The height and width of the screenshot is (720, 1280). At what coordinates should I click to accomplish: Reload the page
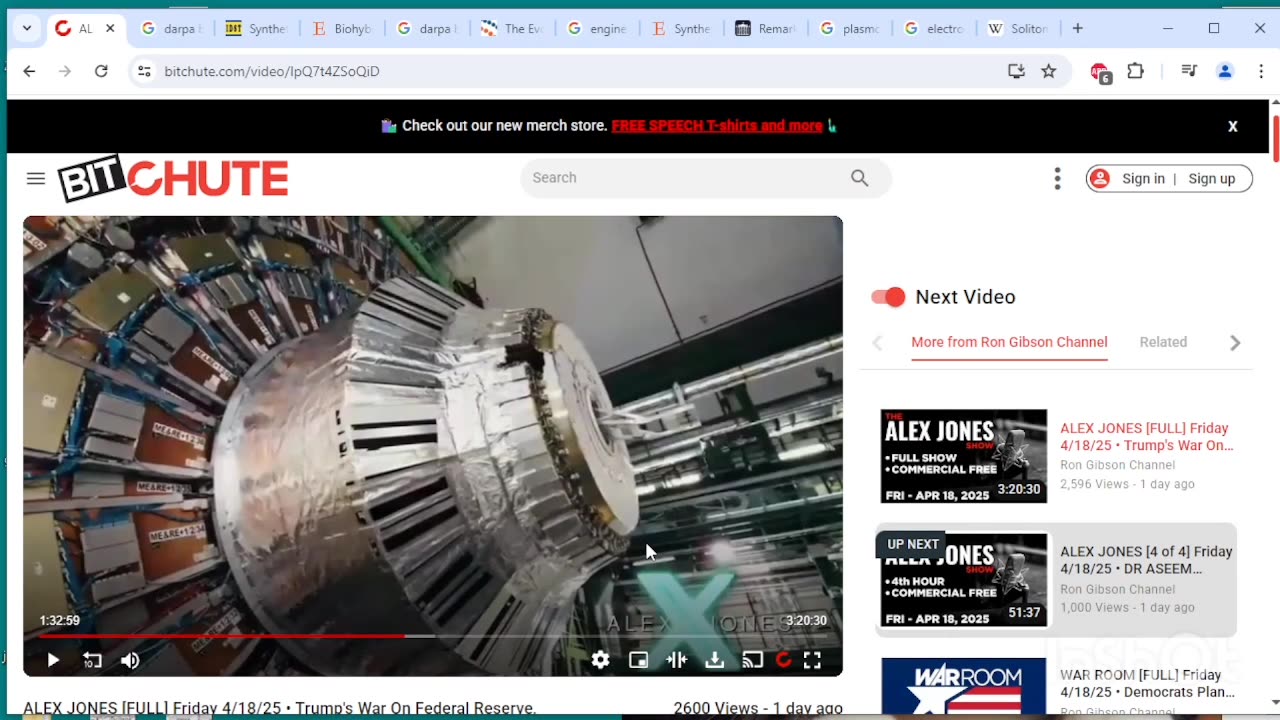pyautogui.click(x=101, y=71)
